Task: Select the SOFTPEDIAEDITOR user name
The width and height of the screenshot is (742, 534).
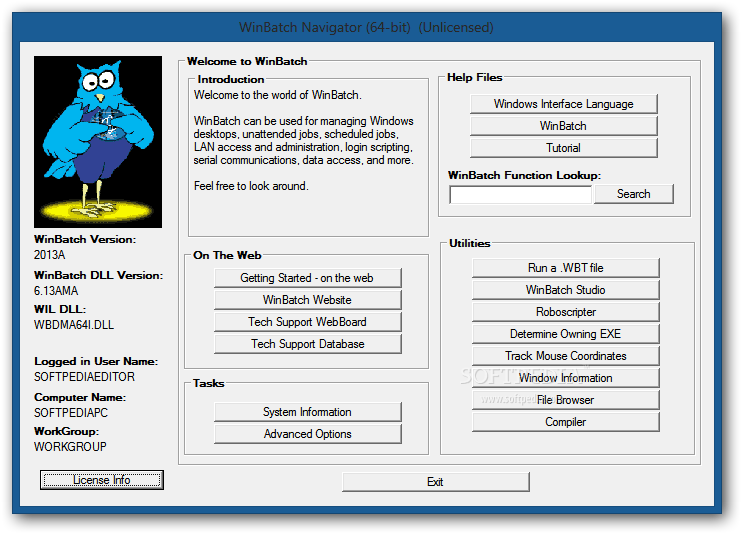Action: click(84, 377)
